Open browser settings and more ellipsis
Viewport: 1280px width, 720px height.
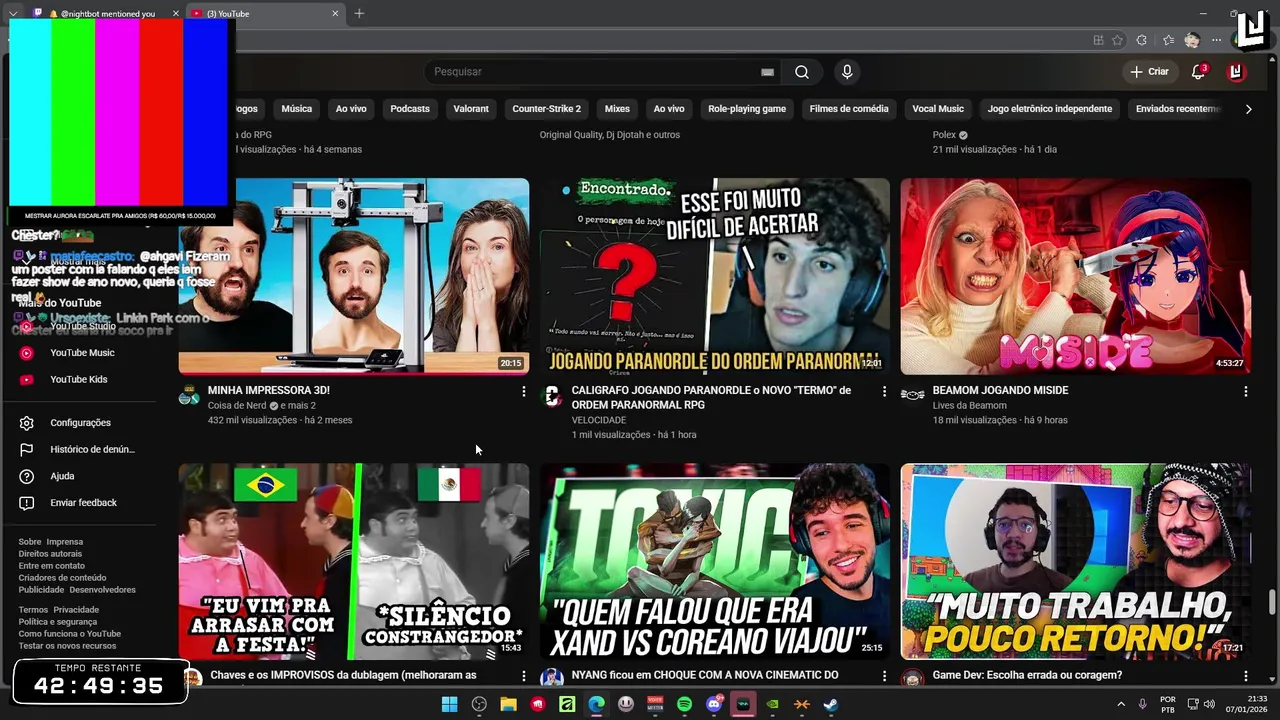tap(1216, 40)
